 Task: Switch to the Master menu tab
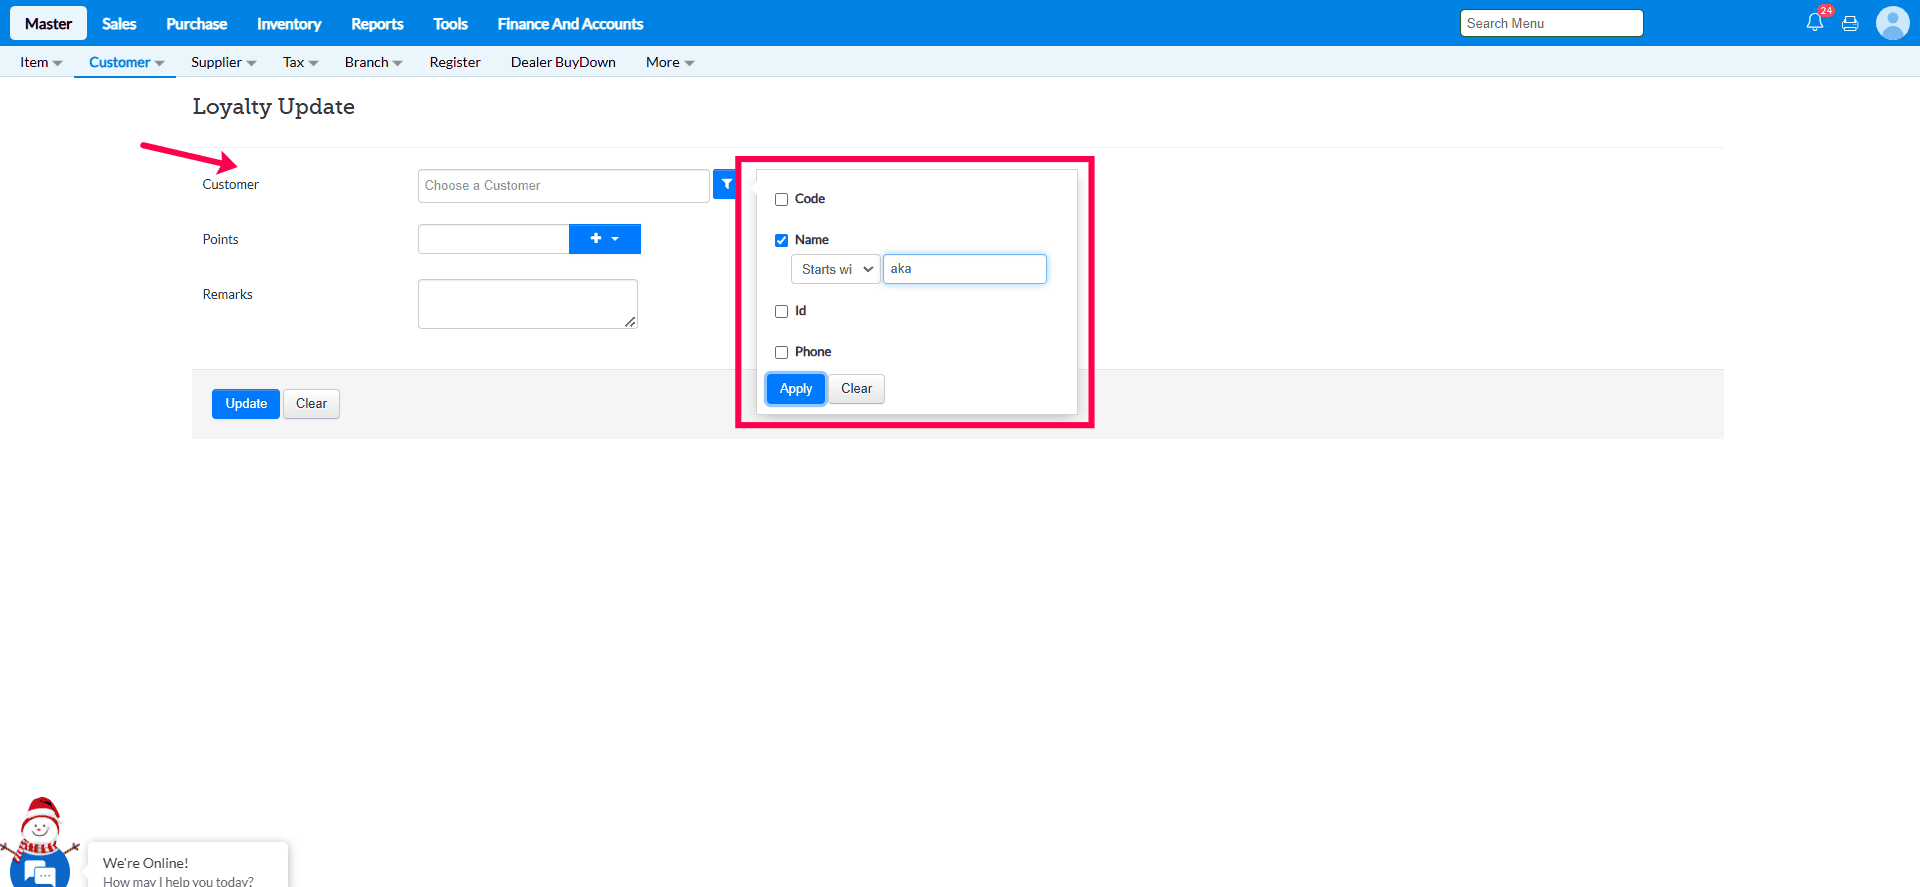[48, 23]
